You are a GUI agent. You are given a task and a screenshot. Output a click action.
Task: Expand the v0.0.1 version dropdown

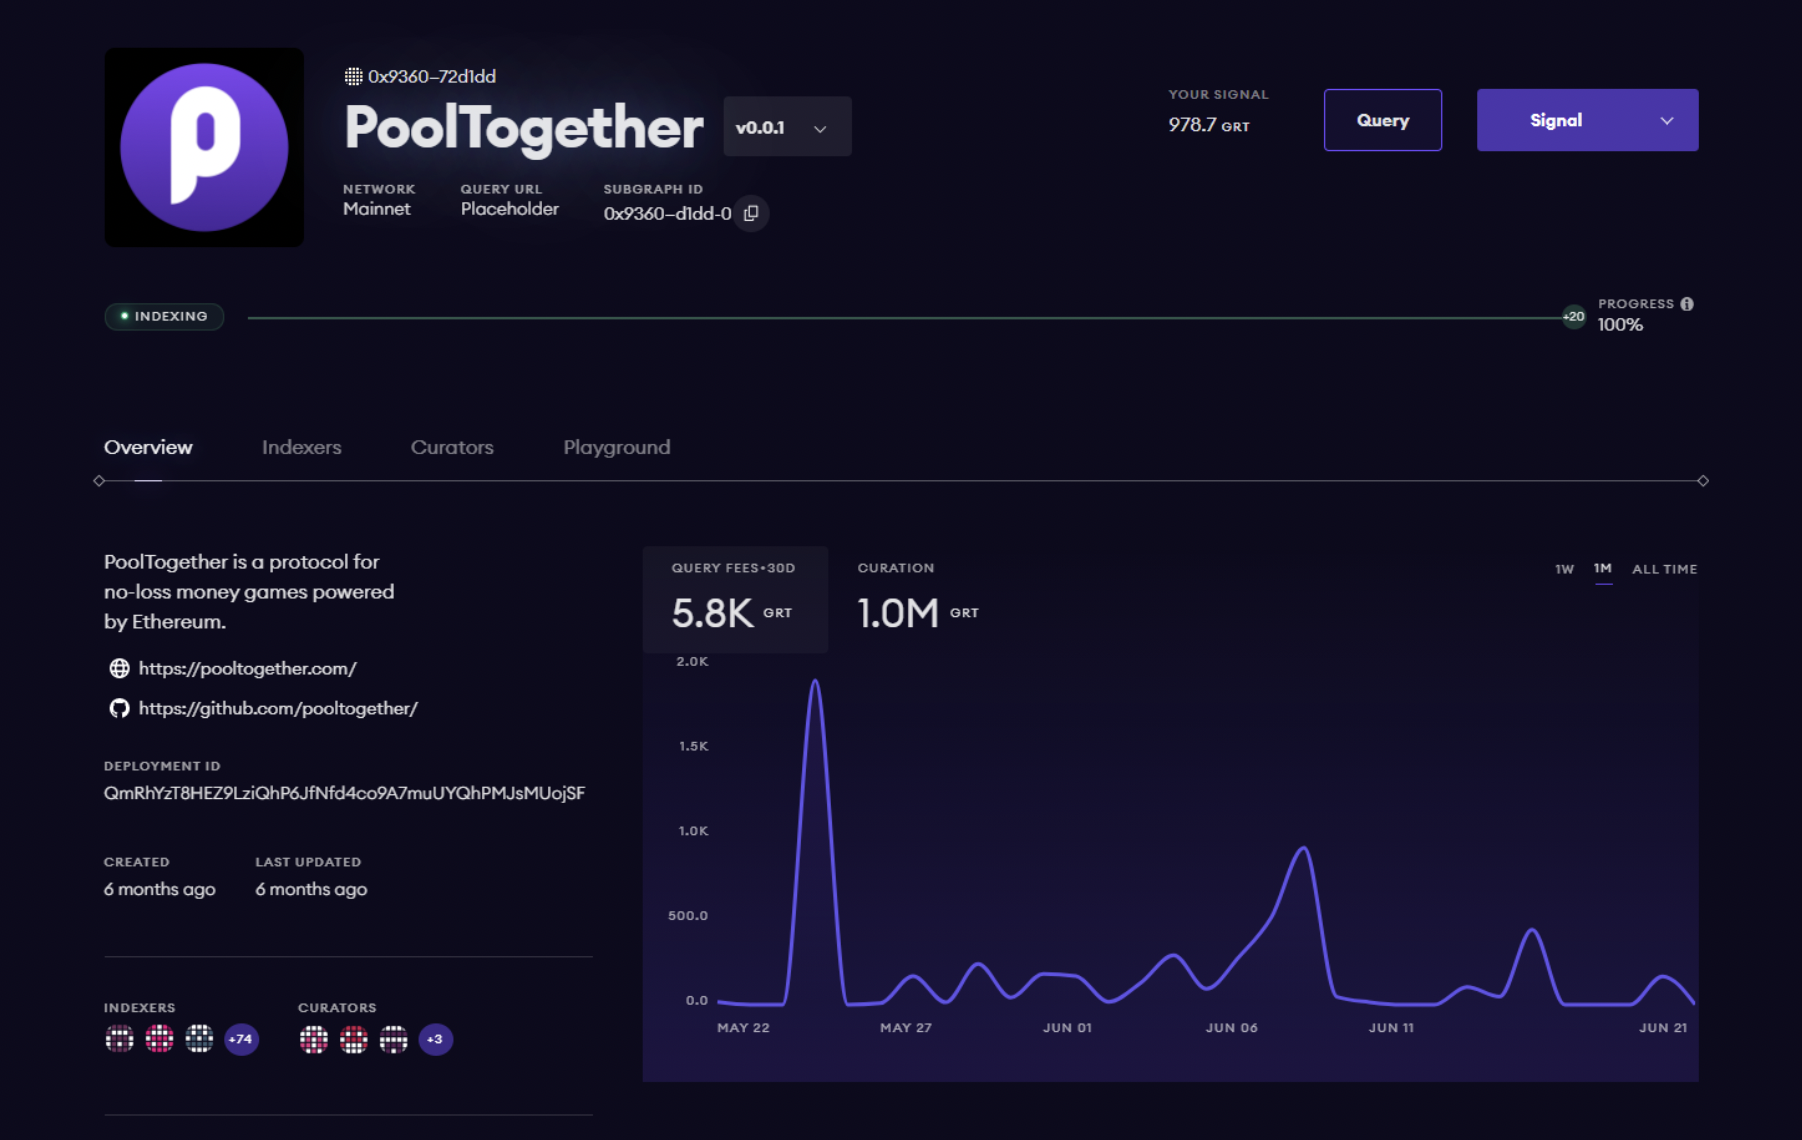pyautogui.click(x=787, y=127)
